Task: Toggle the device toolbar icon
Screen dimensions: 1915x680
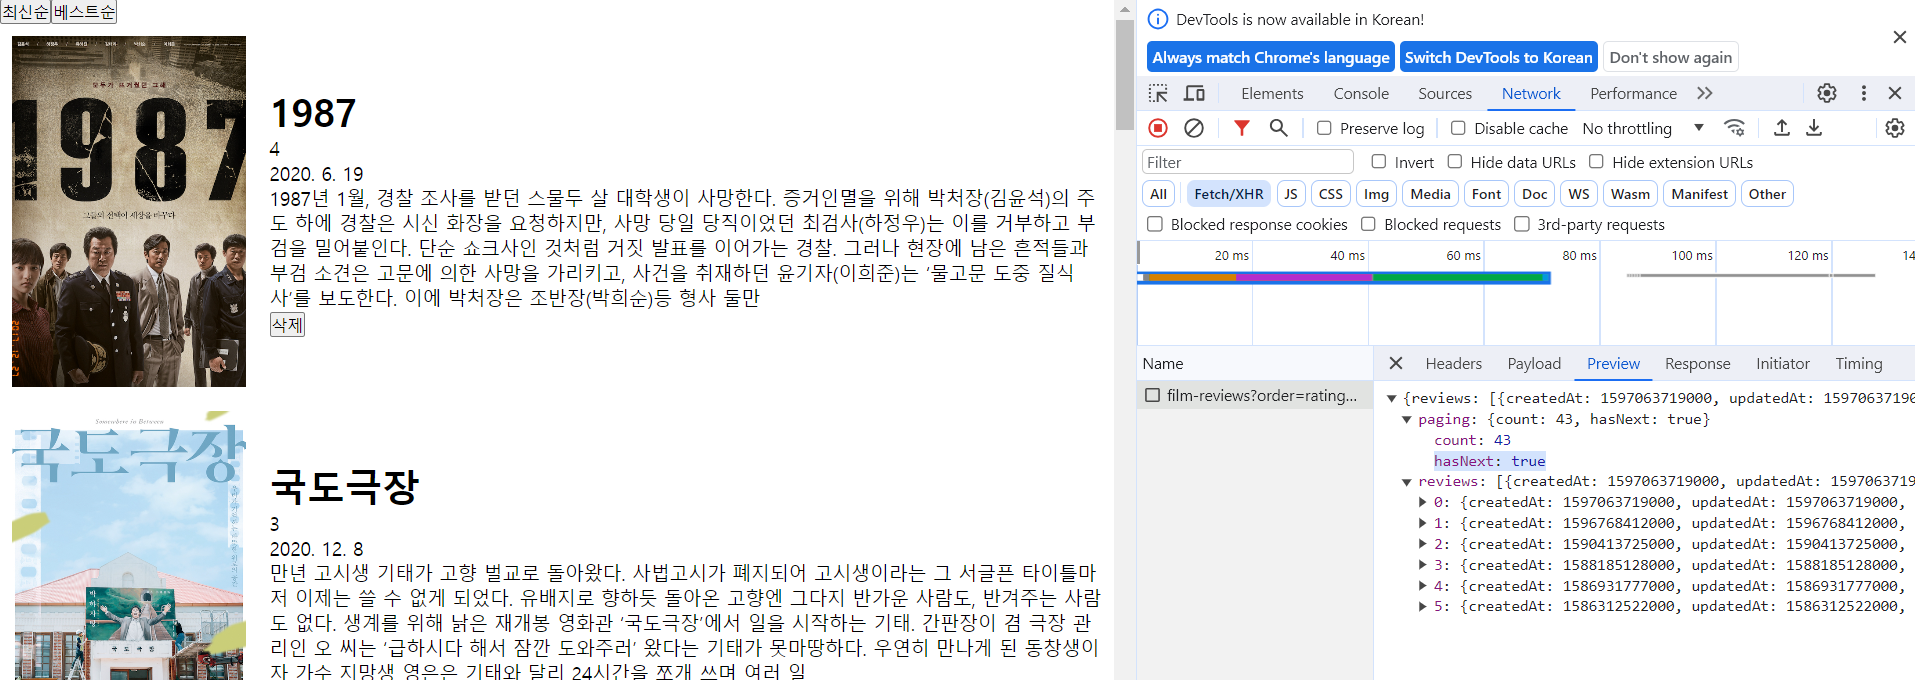Action: click(x=1194, y=93)
